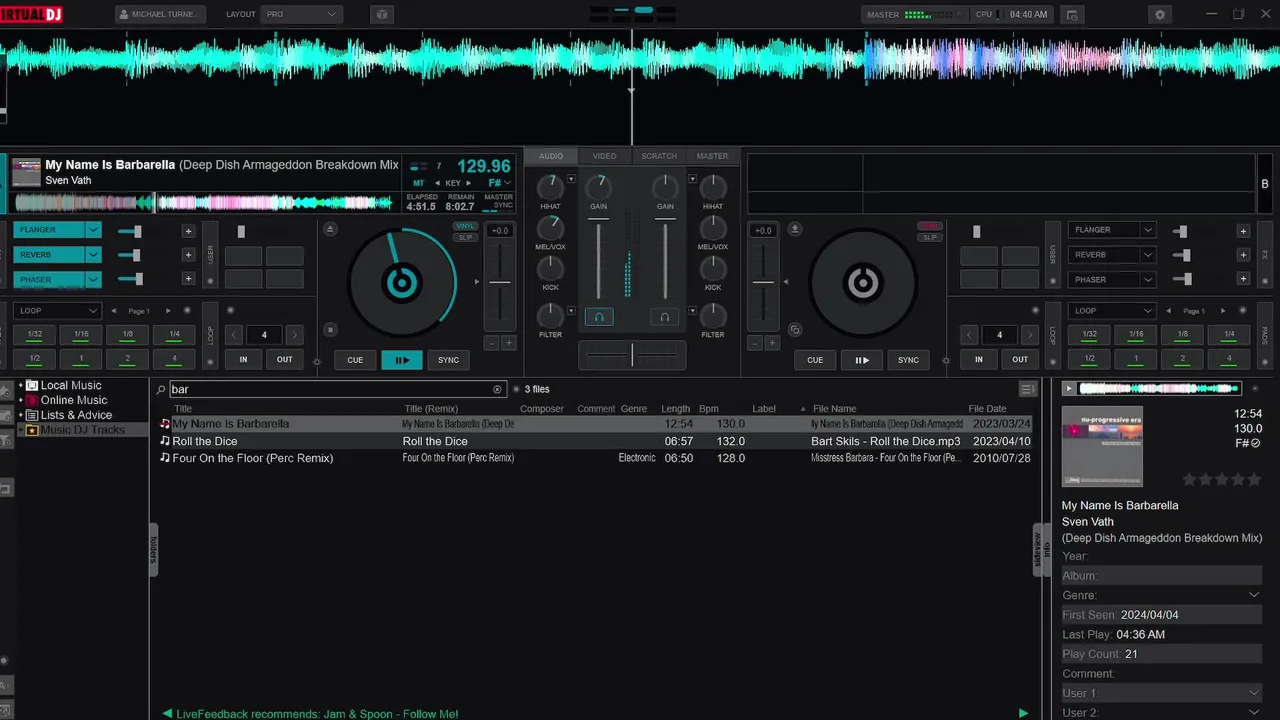Toggle left channel headphone cue

click(599, 317)
